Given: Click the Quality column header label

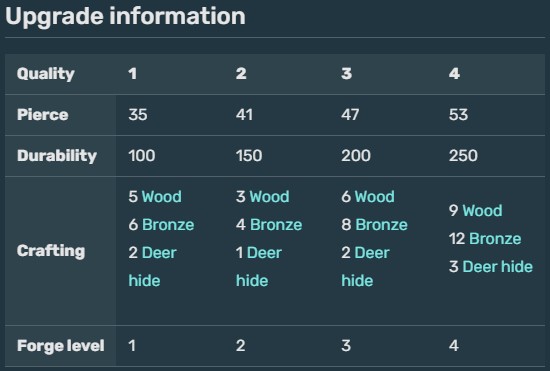Looking at the screenshot, I should (x=46, y=74).
